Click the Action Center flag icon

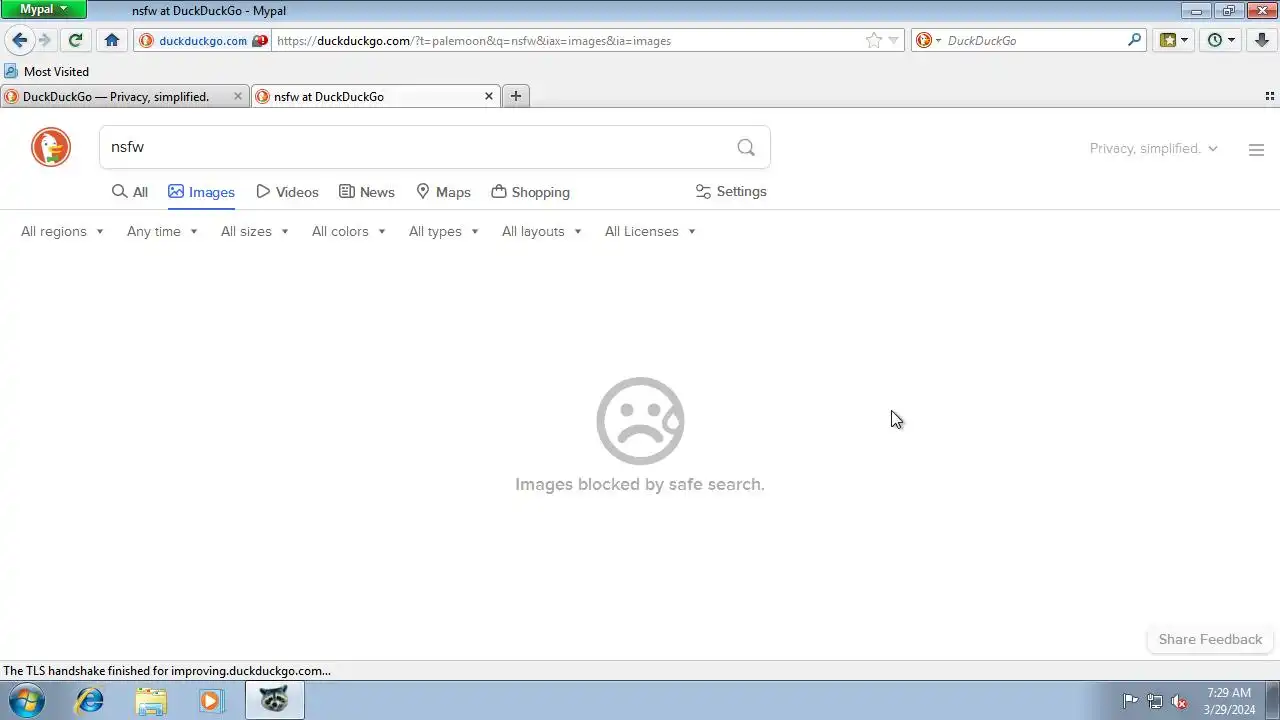(x=1130, y=701)
